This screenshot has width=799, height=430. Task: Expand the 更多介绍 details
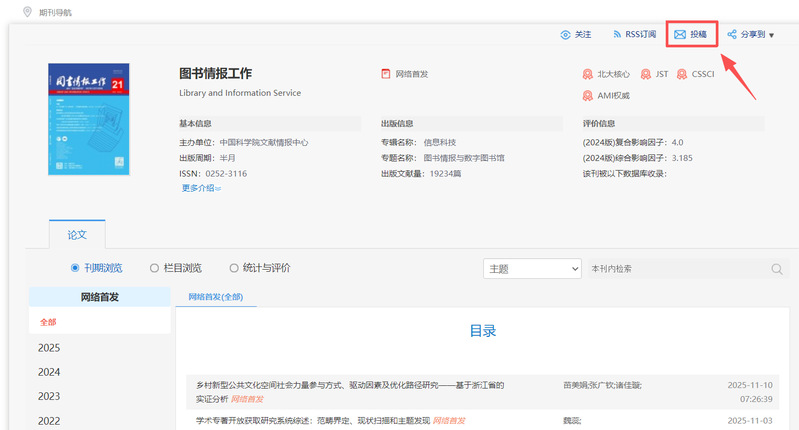click(x=201, y=188)
